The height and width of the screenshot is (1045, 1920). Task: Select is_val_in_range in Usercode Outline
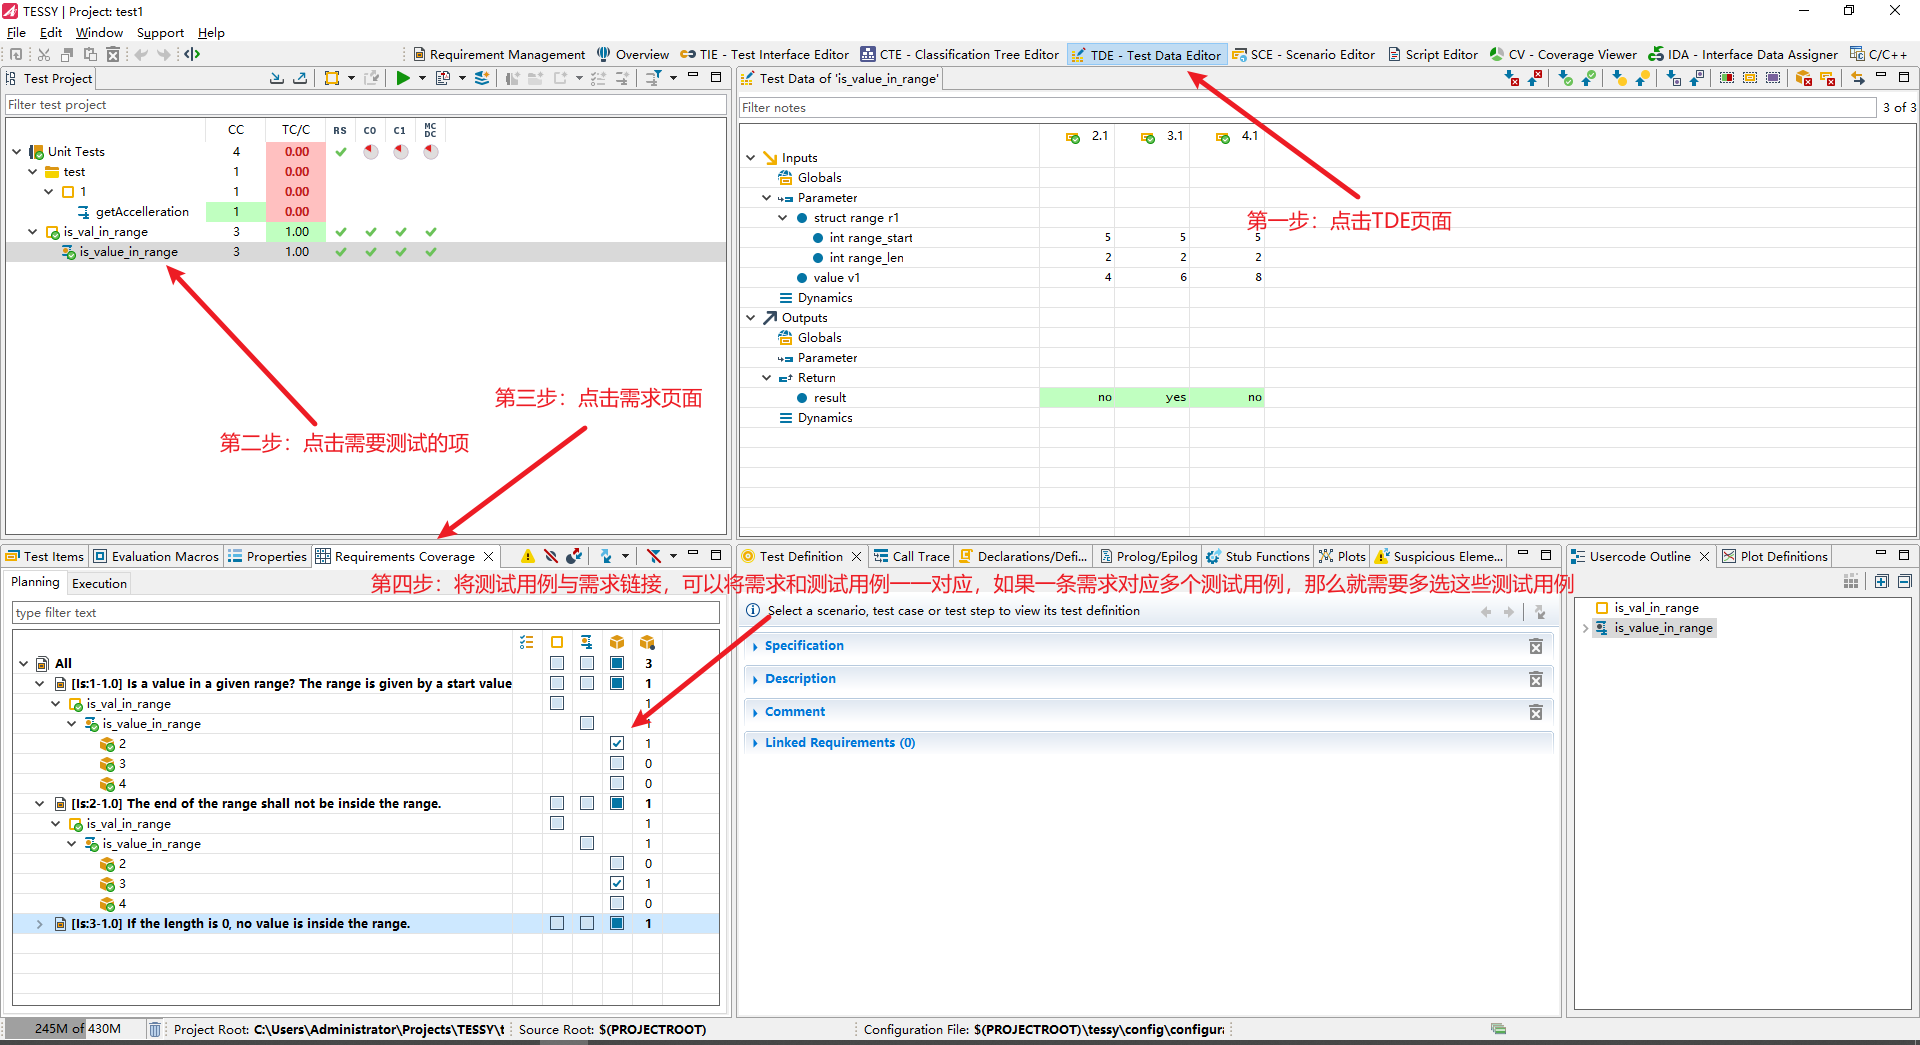pos(1656,608)
